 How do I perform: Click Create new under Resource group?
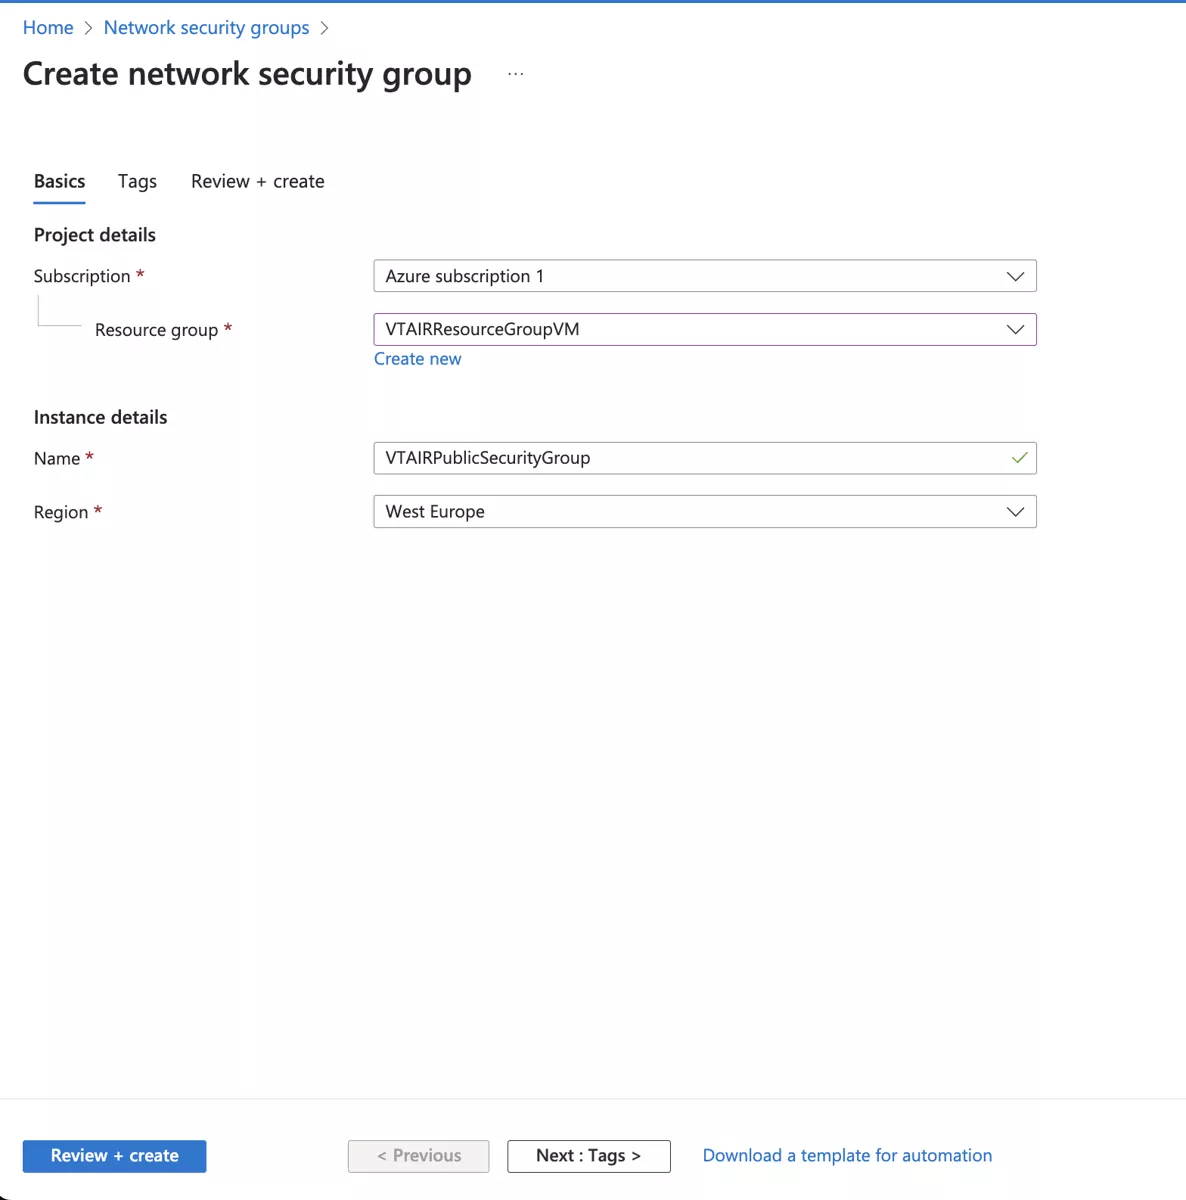pos(417,358)
